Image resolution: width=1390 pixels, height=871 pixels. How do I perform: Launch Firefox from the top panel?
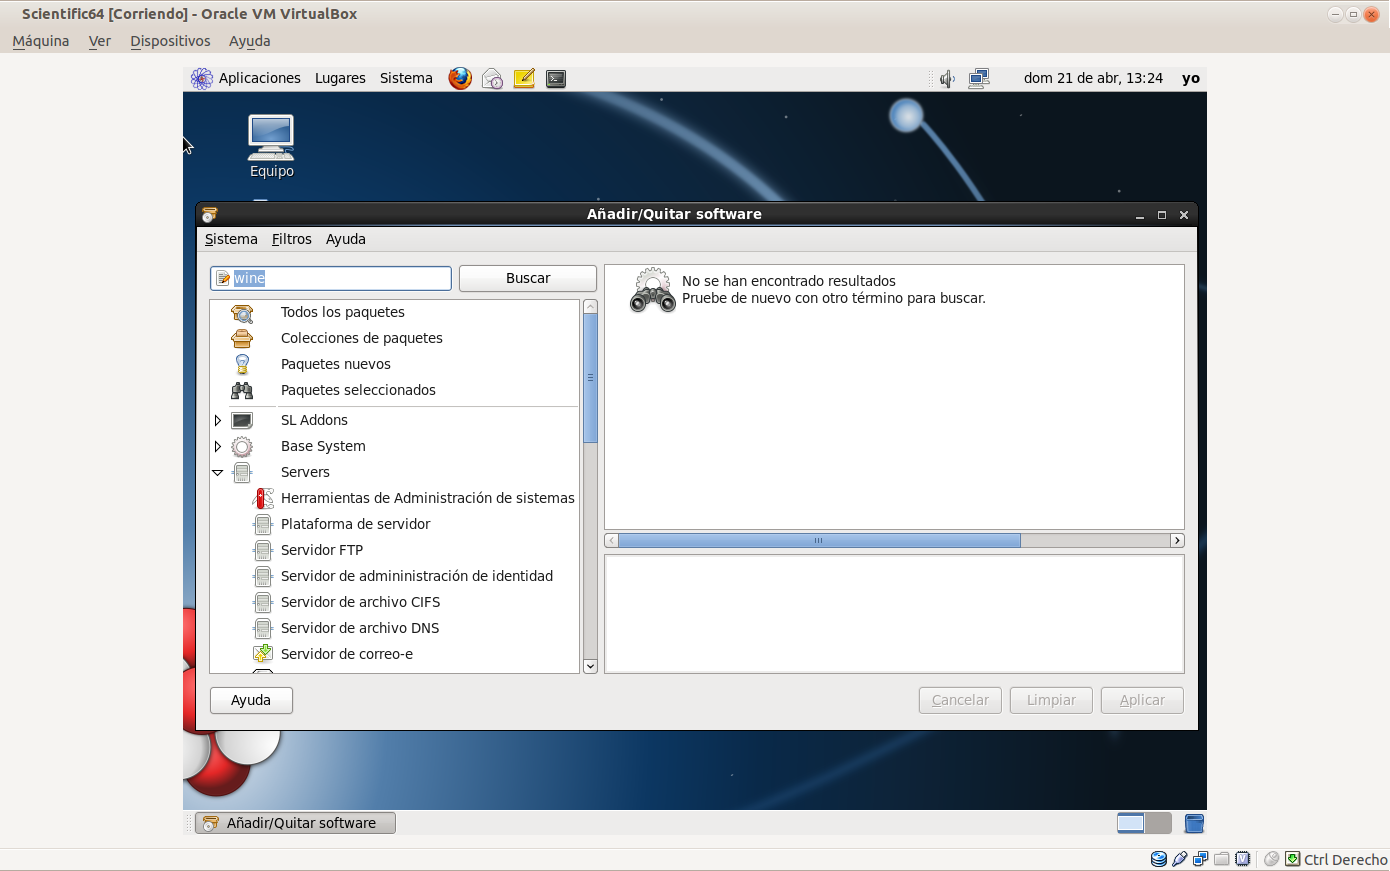(x=460, y=78)
